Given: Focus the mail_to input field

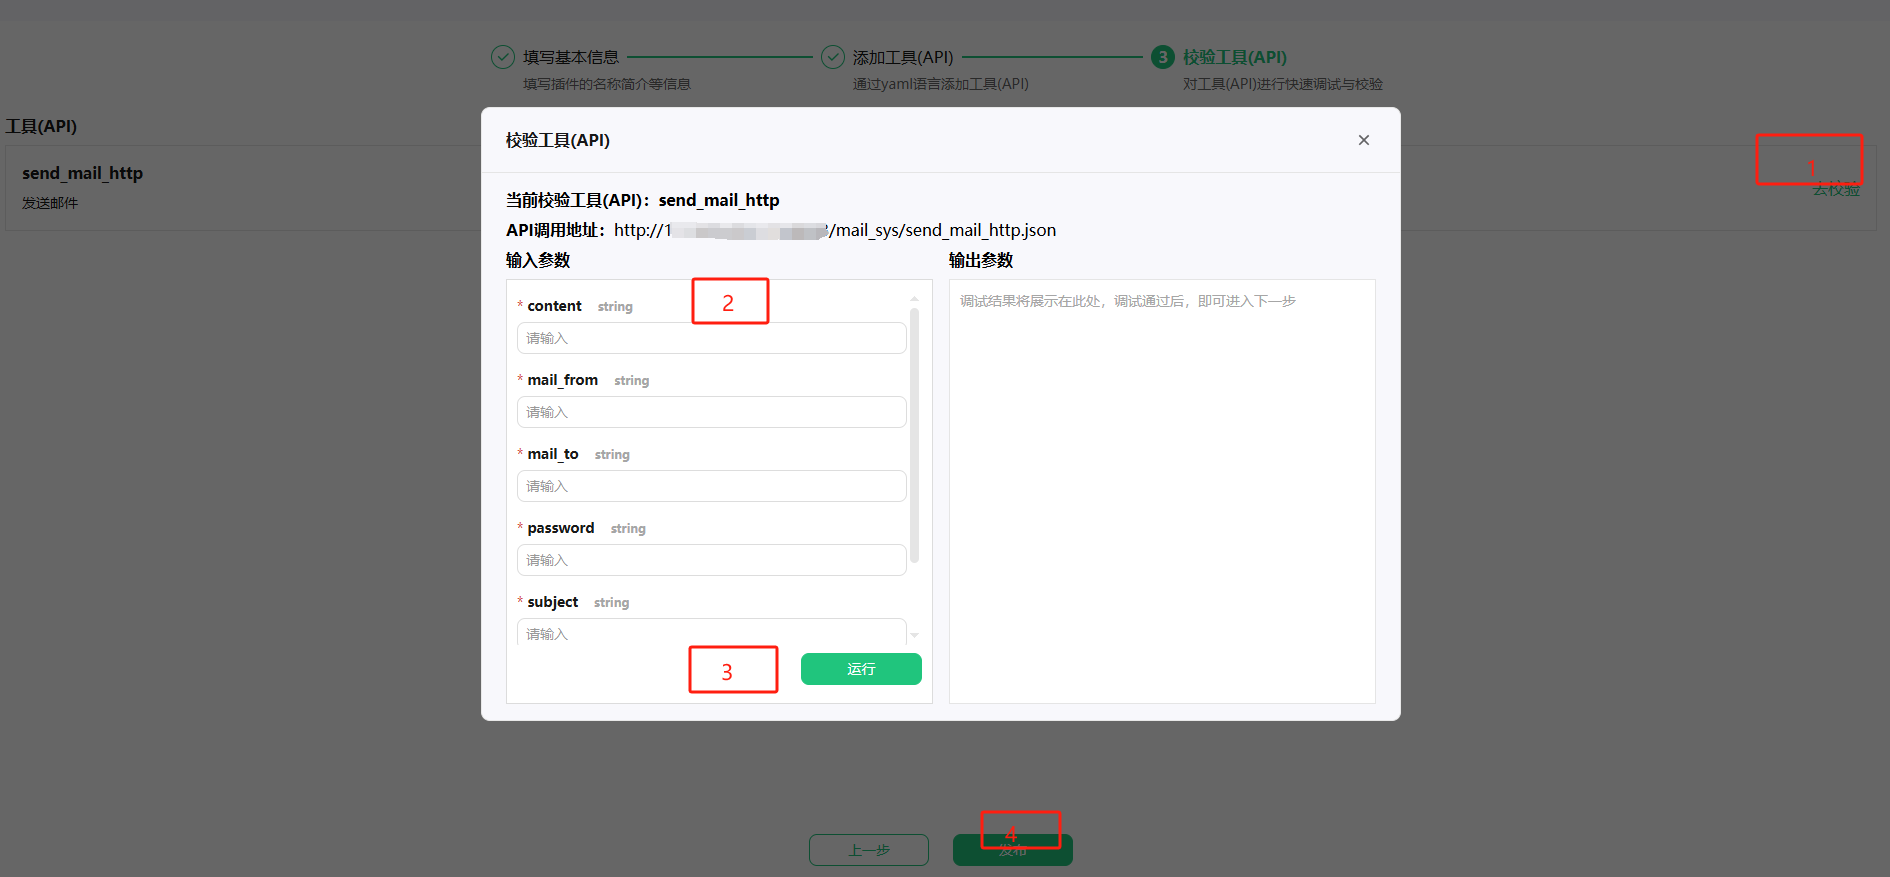Looking at the screenshot, I should point(712,486).
